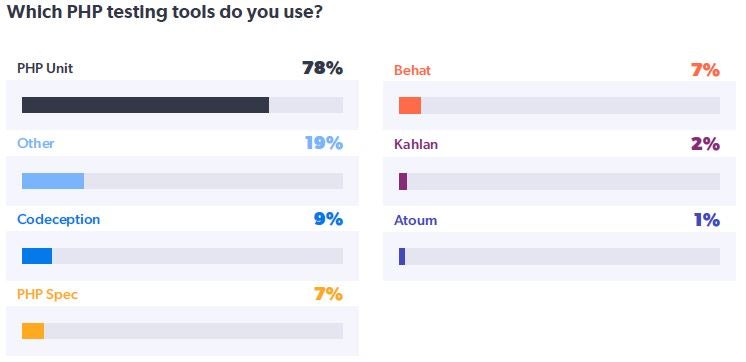This screenshot has width=746, height=362.
Task: Click the PHP Unit dark progress bar
Action: (x=145, y=105)
